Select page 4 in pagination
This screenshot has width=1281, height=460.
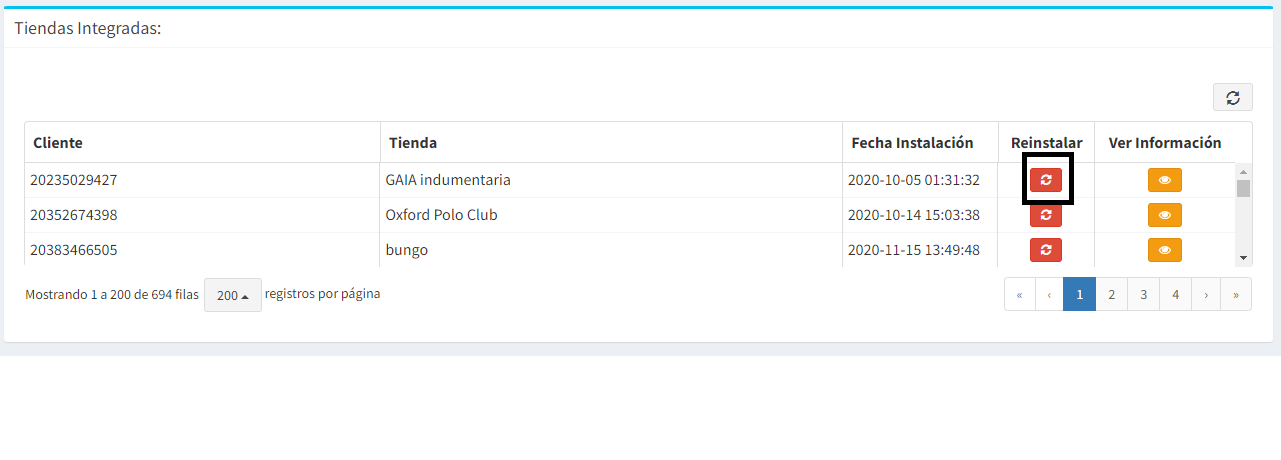1175,294
